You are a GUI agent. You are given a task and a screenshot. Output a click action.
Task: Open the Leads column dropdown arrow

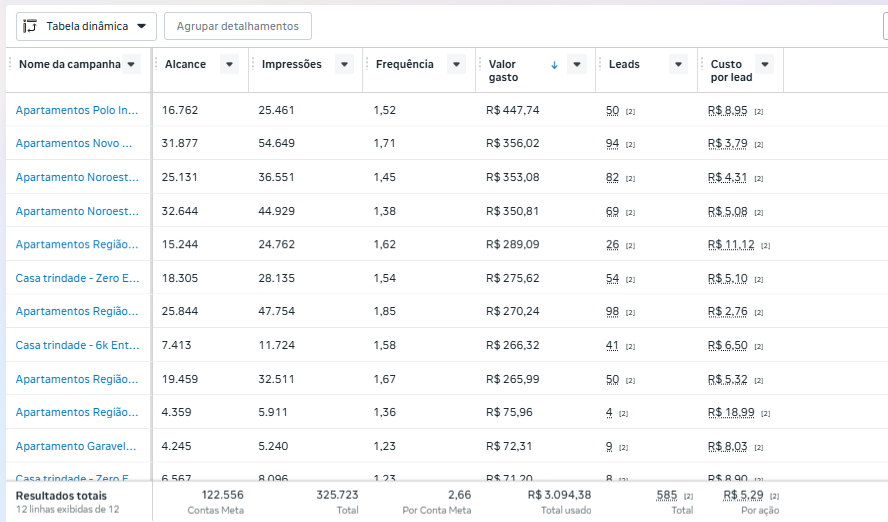coord(678,65)
